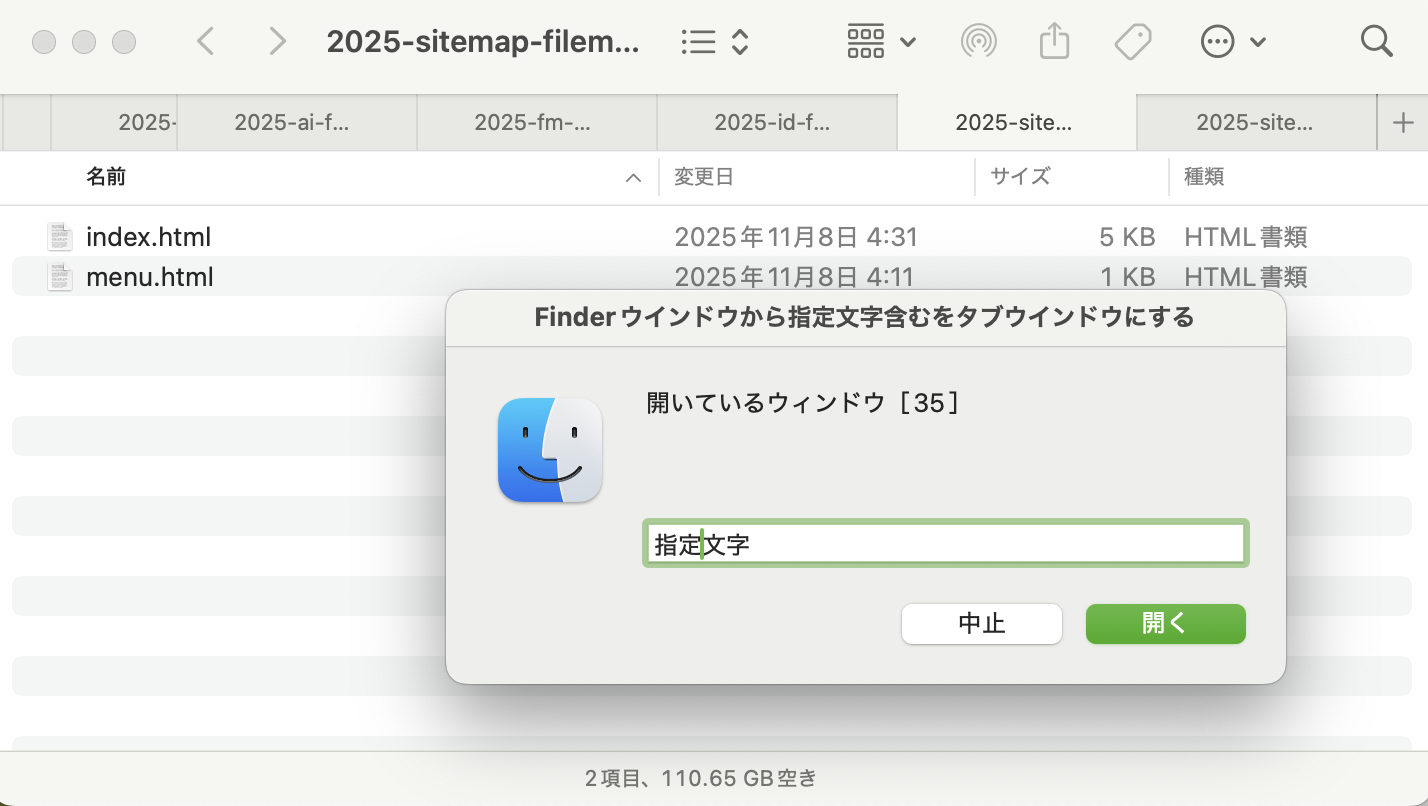Click the 指定文字 text input field
This screenshot has height=806, width=1428.
pyautogui.click(x=945, y=544)
